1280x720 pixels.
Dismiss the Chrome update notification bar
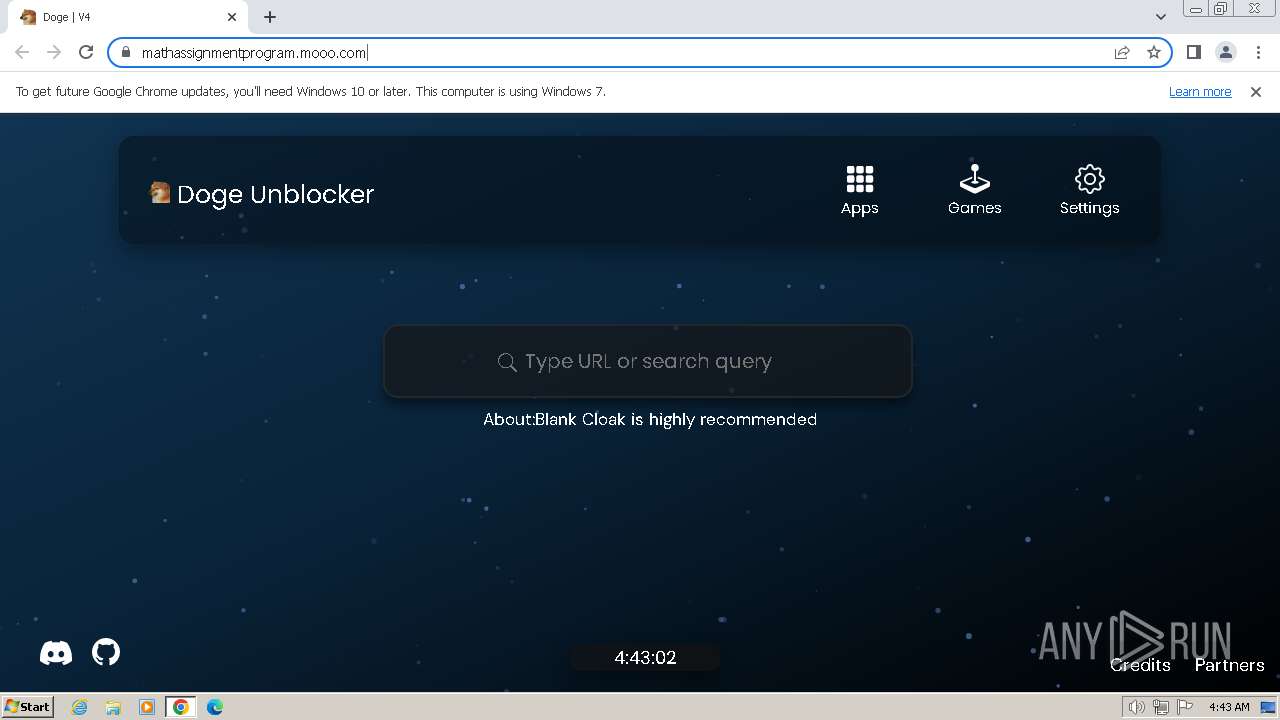point(1256,91)
